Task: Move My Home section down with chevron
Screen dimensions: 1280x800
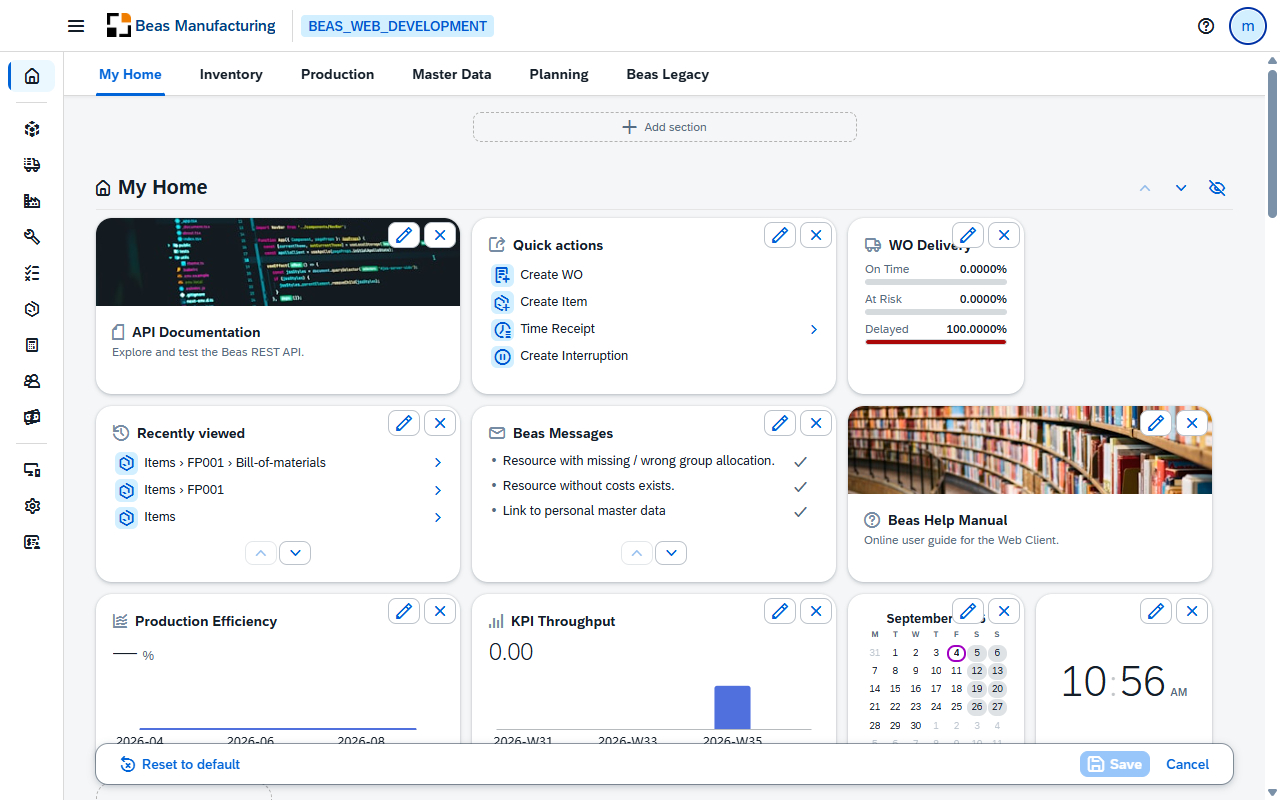Action: (1181, 188)
